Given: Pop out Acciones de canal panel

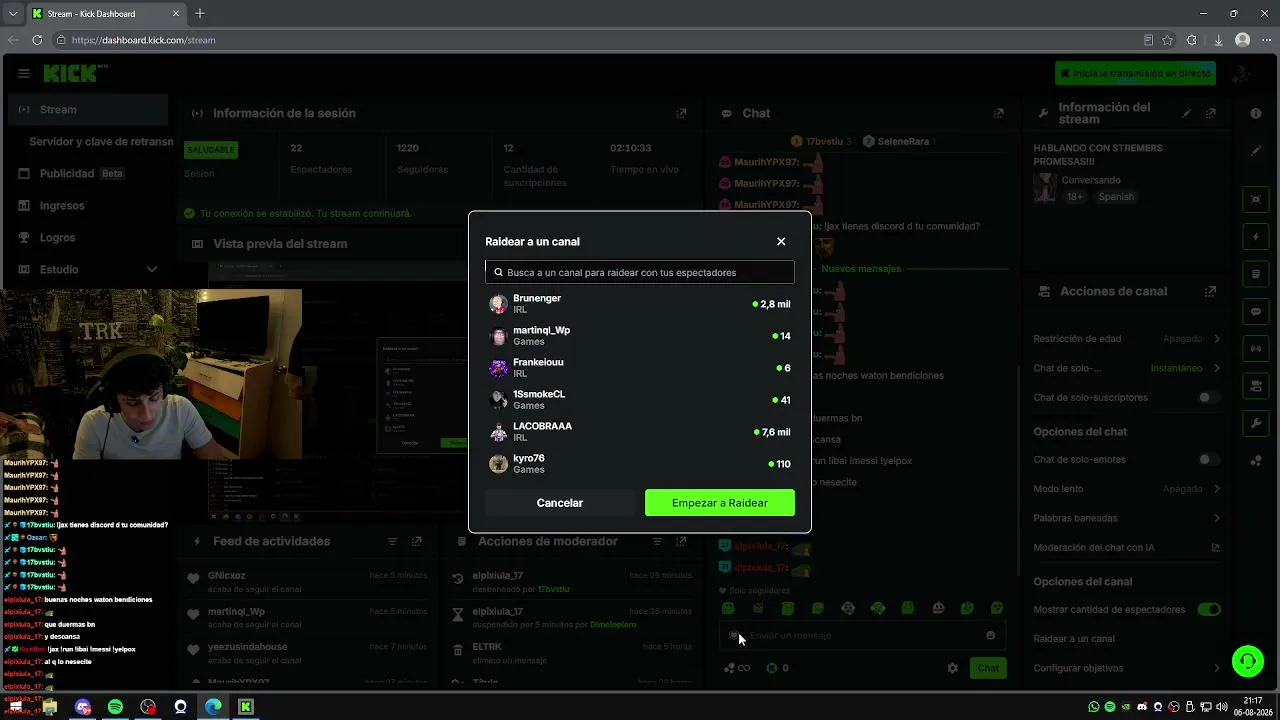Looking at the screenshot, I should pyautogui.click(x=1210, y=292).
